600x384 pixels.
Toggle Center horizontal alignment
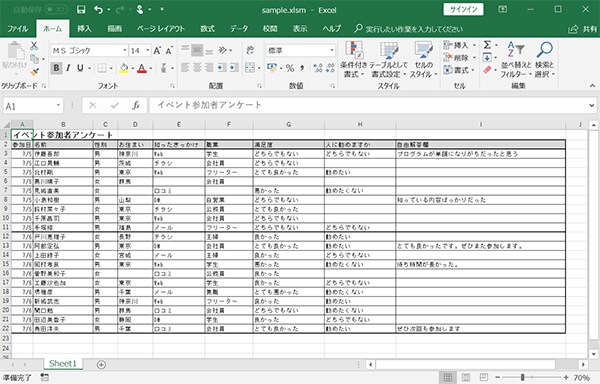(x=197, y=68)
